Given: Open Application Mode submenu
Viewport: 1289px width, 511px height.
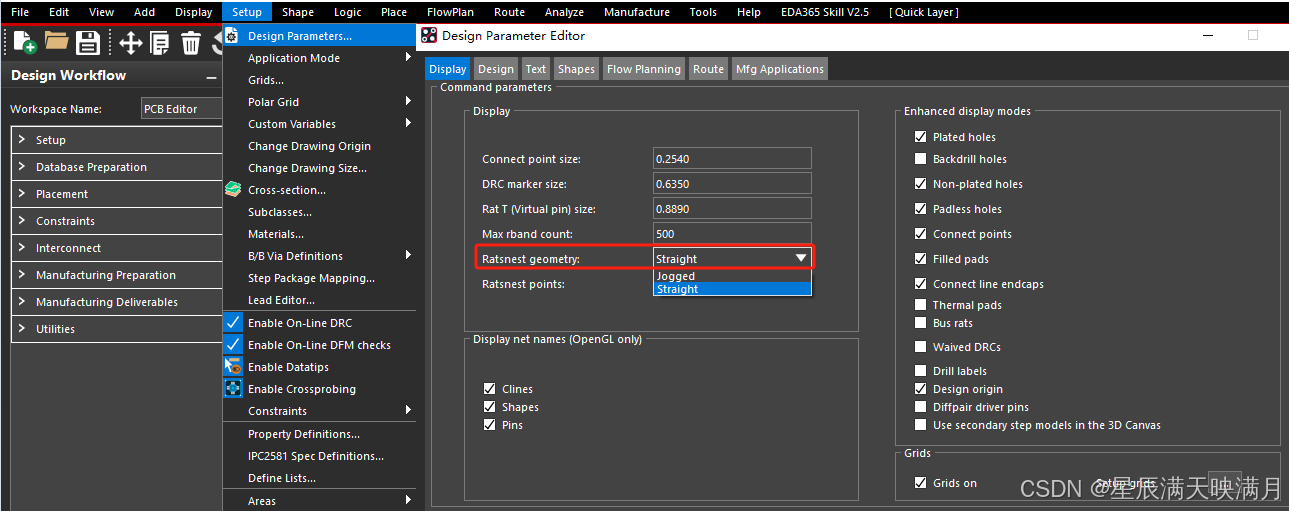Looking at the screenshot, I should [319, 58].
